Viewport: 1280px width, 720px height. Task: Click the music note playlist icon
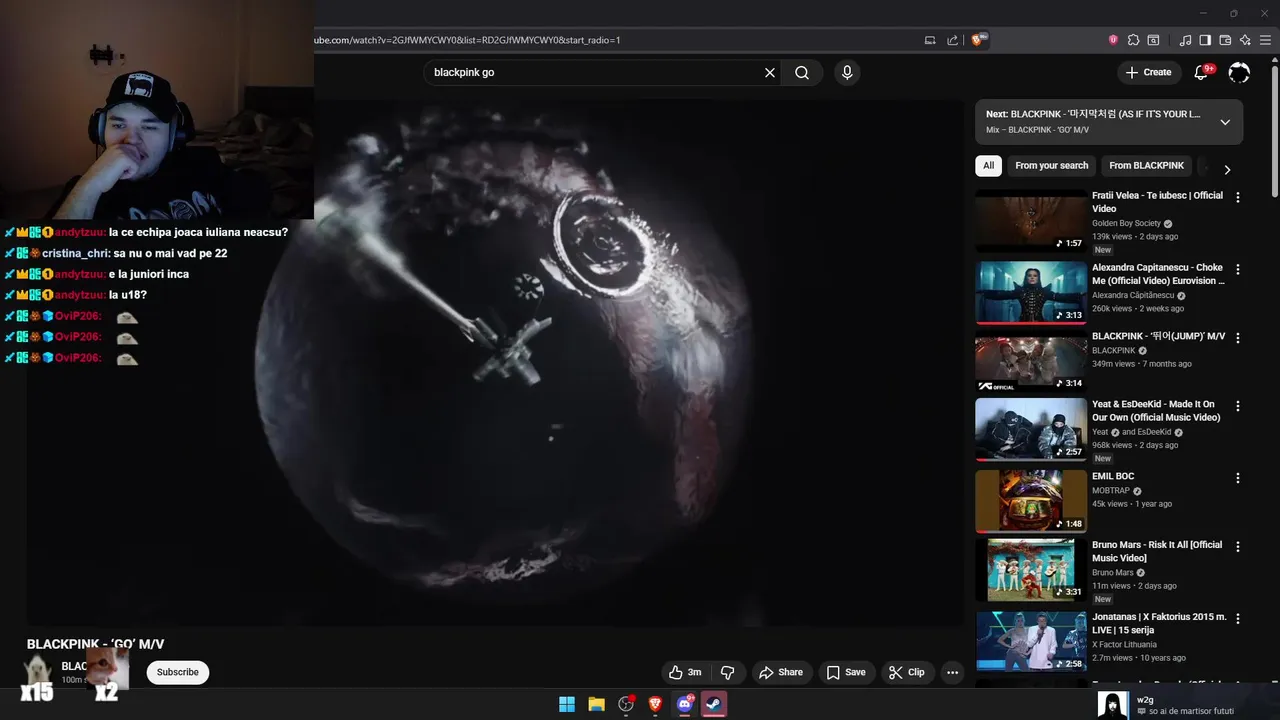(x=1185, y=40)
